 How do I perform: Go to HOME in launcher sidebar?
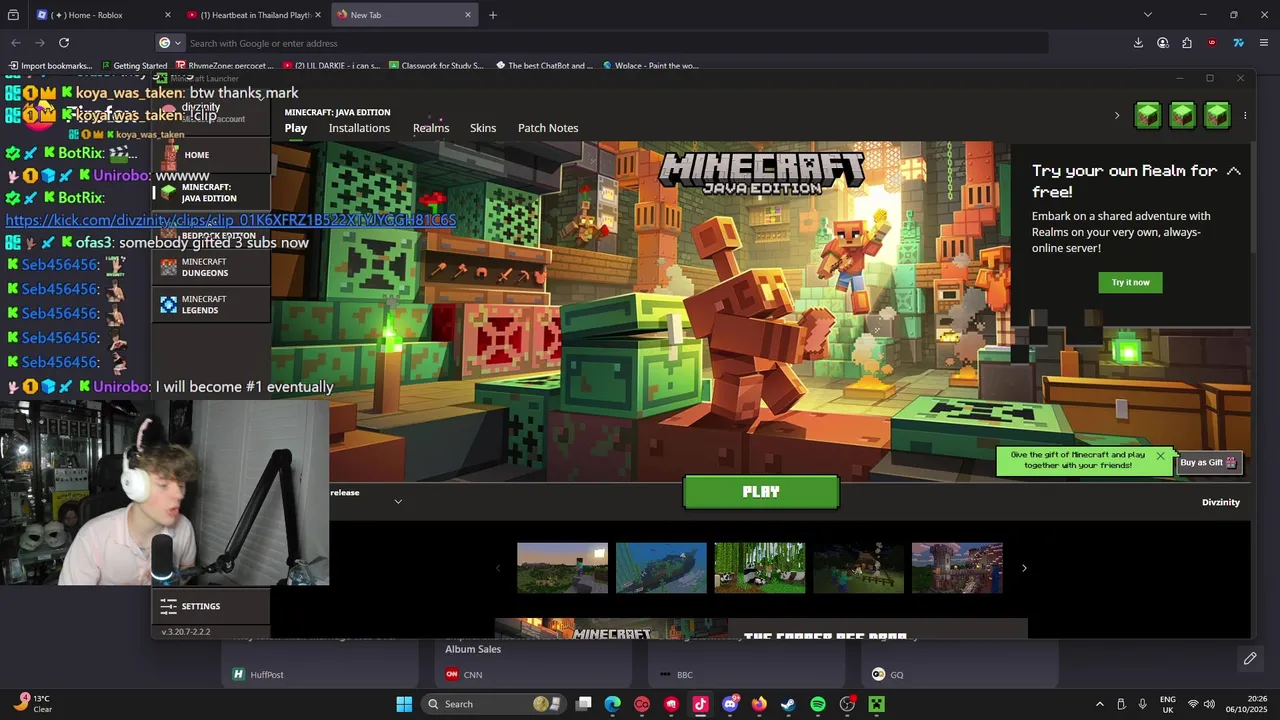pos(211,155)
